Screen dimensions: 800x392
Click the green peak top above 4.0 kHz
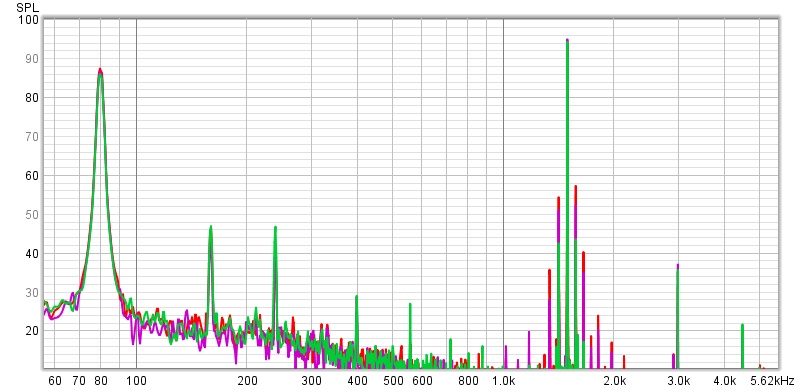[742, 325]
